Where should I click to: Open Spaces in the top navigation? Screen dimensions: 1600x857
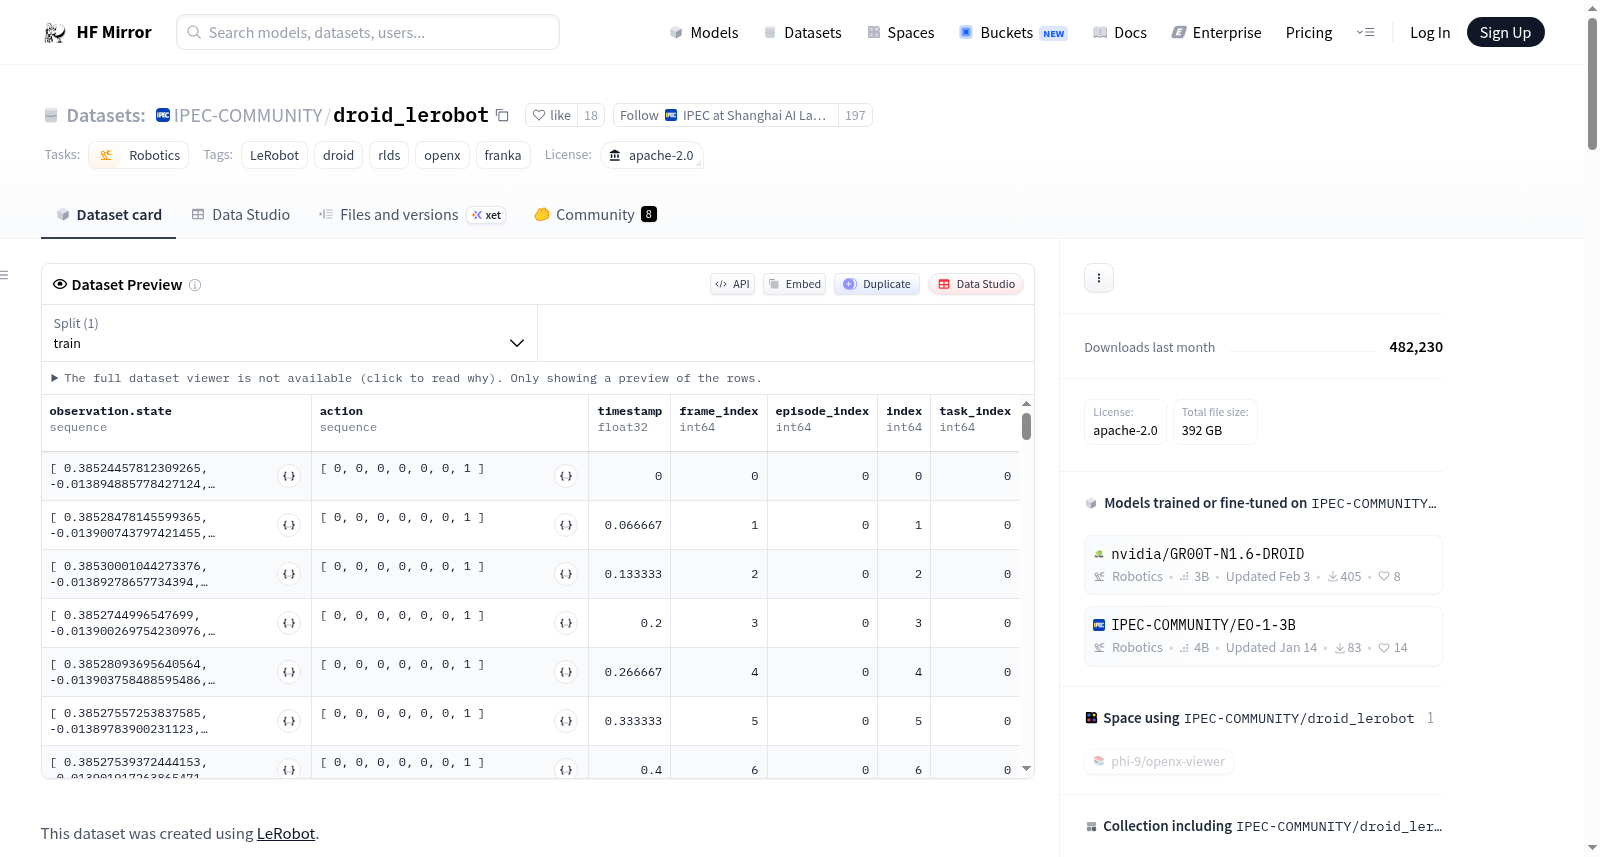(x=900, y=33)
